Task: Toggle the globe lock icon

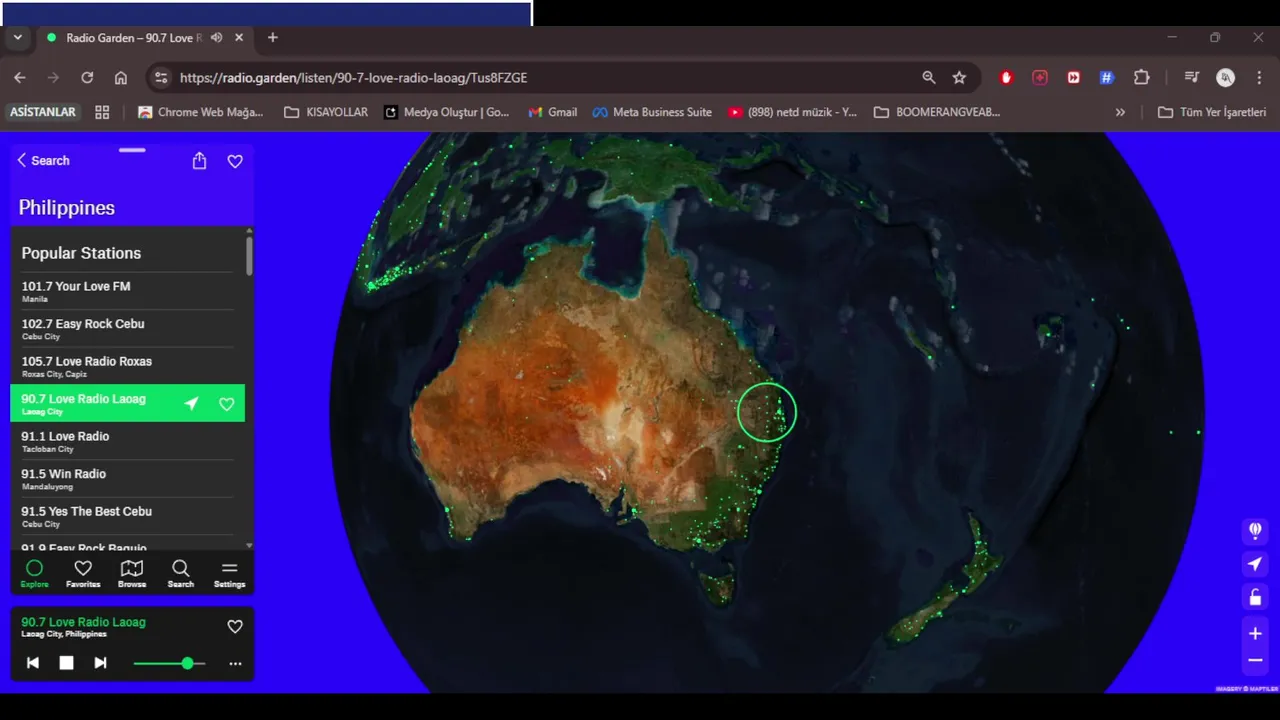Action: point(1255,598)
